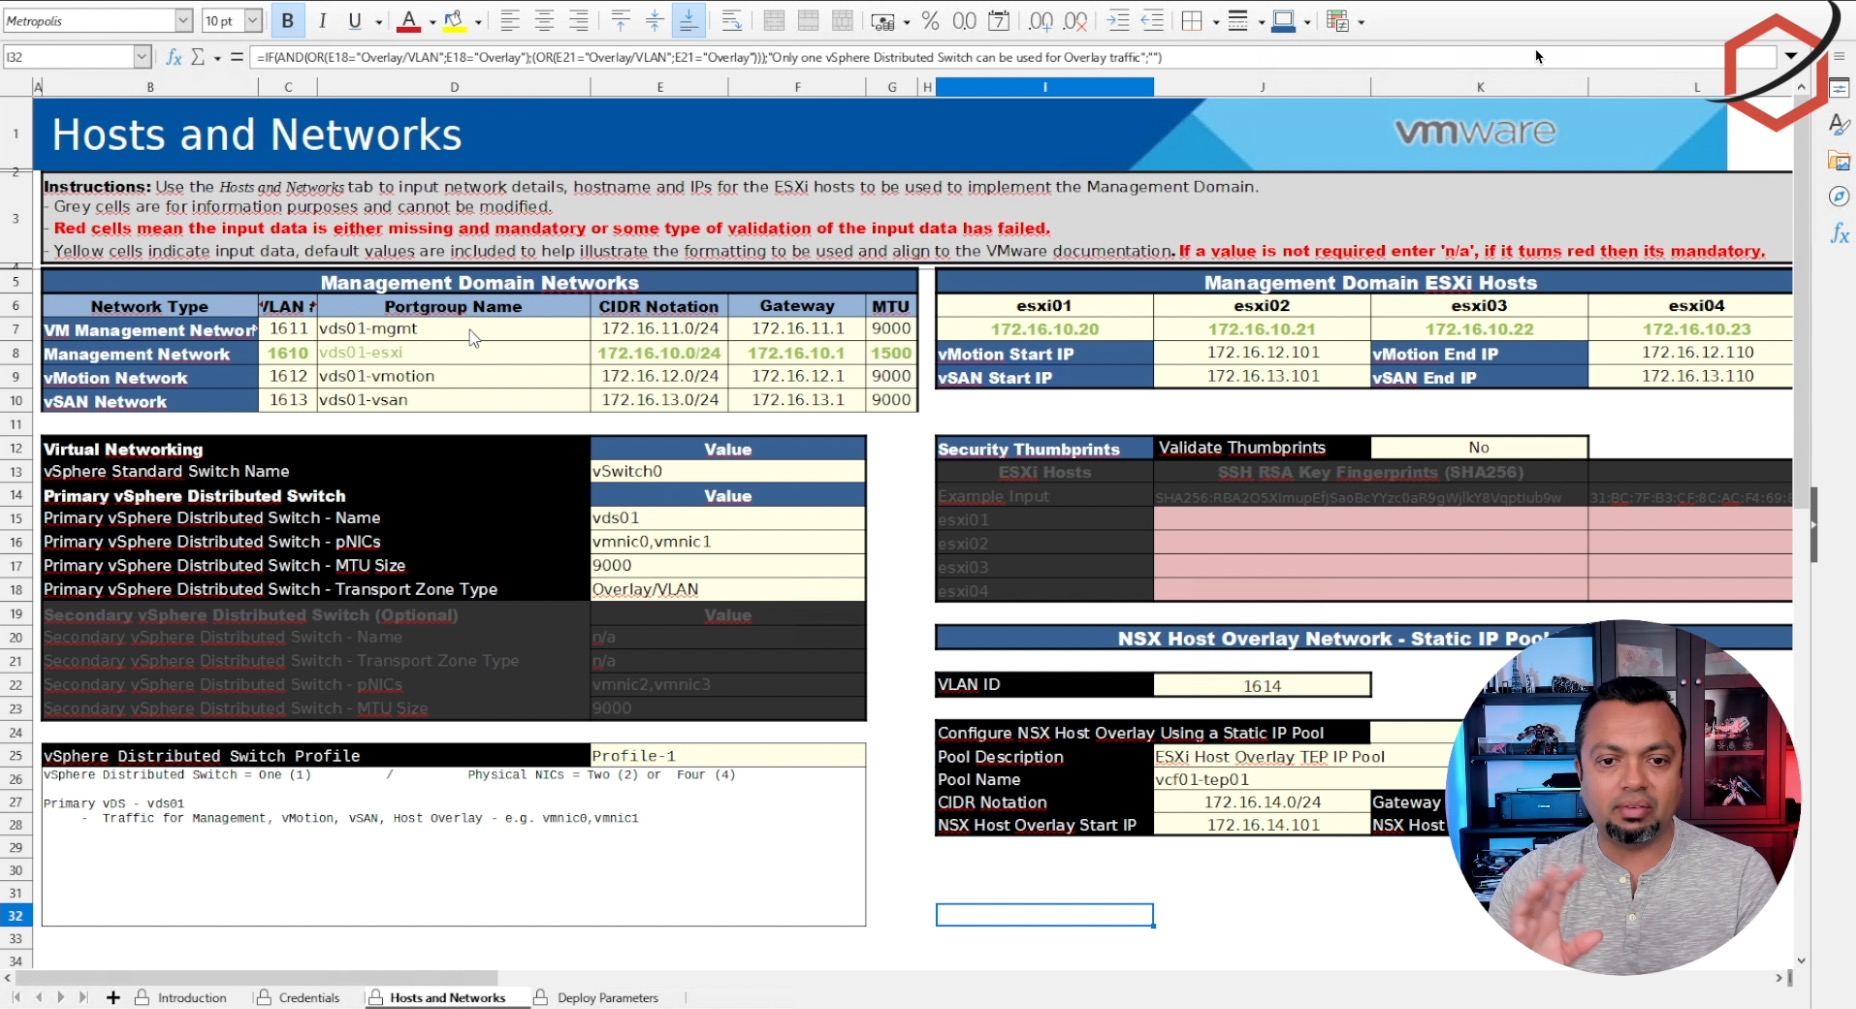The width and height of the screenshot is (1856, 1009).
Task: Format as Percent
Action: pos(930,21)
